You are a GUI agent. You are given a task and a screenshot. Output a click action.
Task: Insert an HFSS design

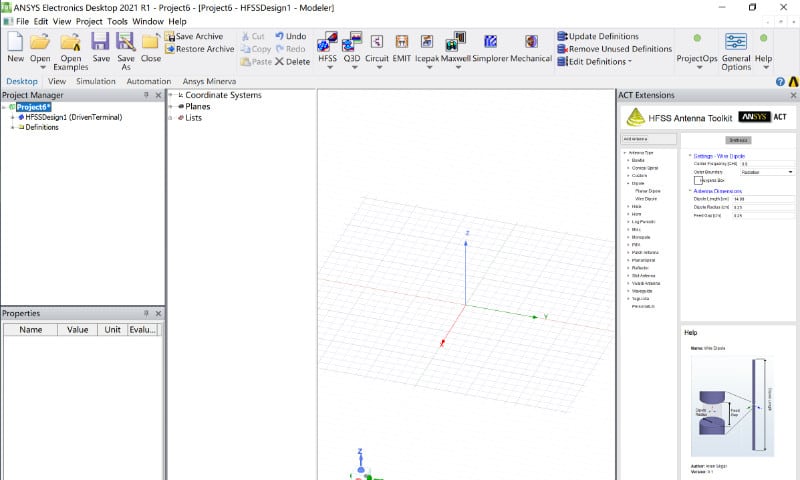(x=327, y=42)
